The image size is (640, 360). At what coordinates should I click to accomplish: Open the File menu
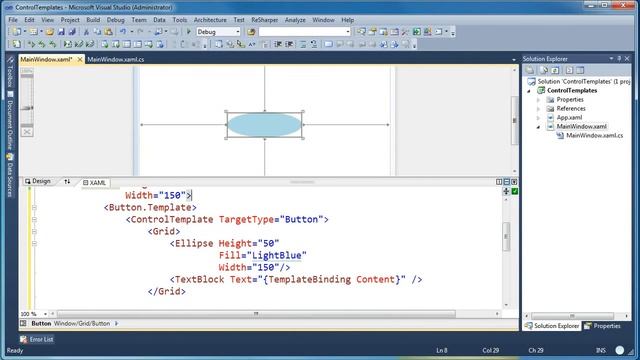(13, 20)
